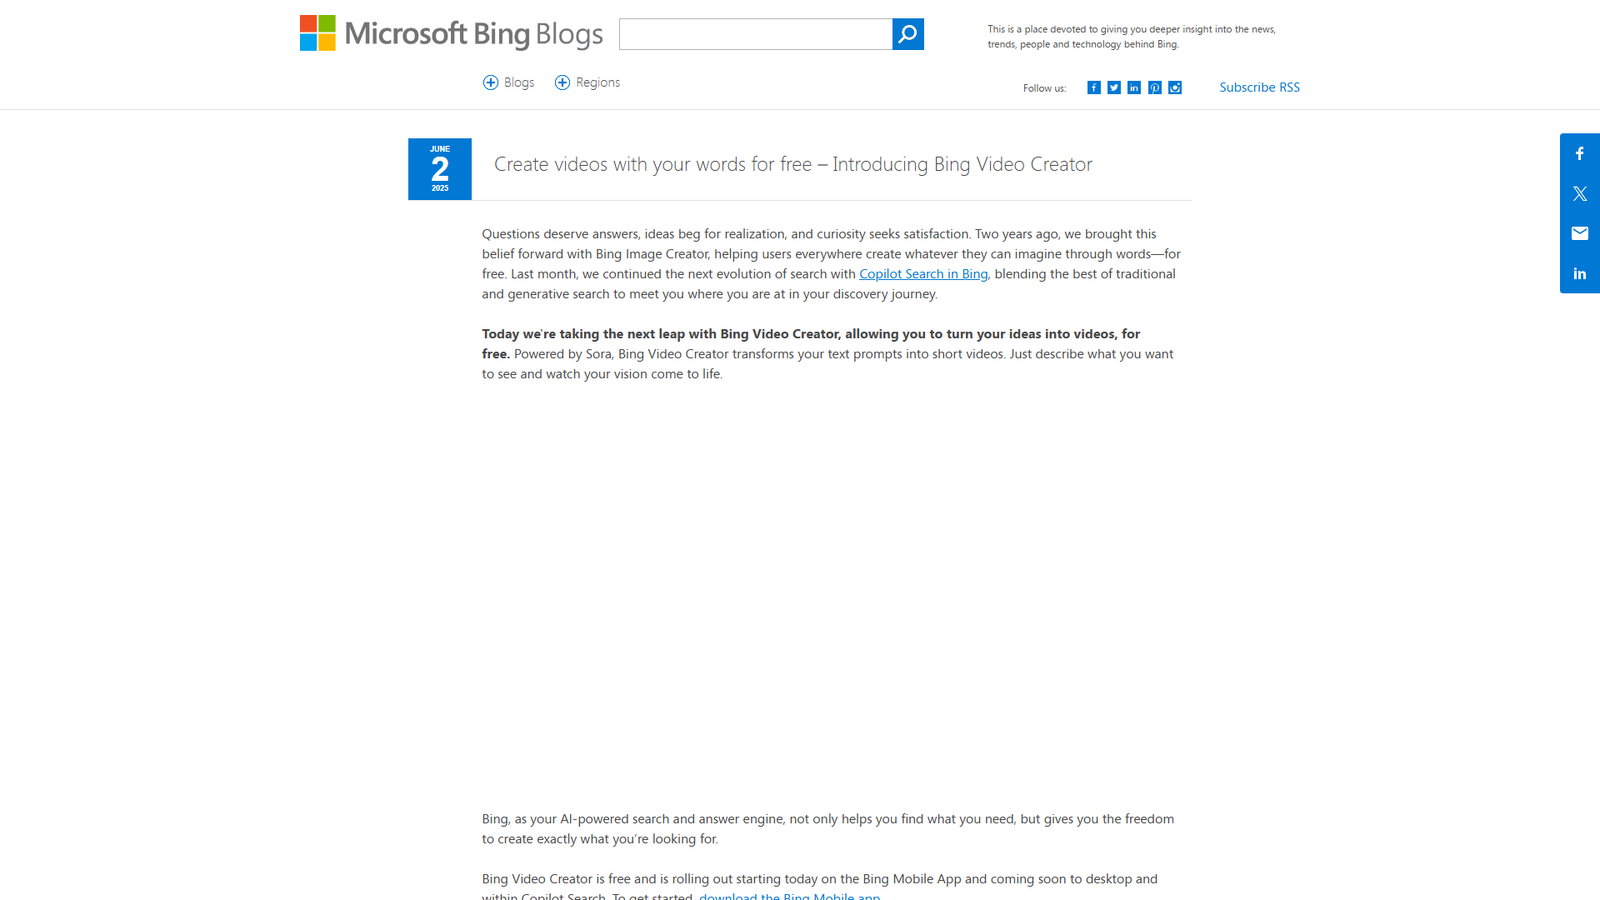Share article on LinkedIn sidebar icon

click(x=1579, y=272)
